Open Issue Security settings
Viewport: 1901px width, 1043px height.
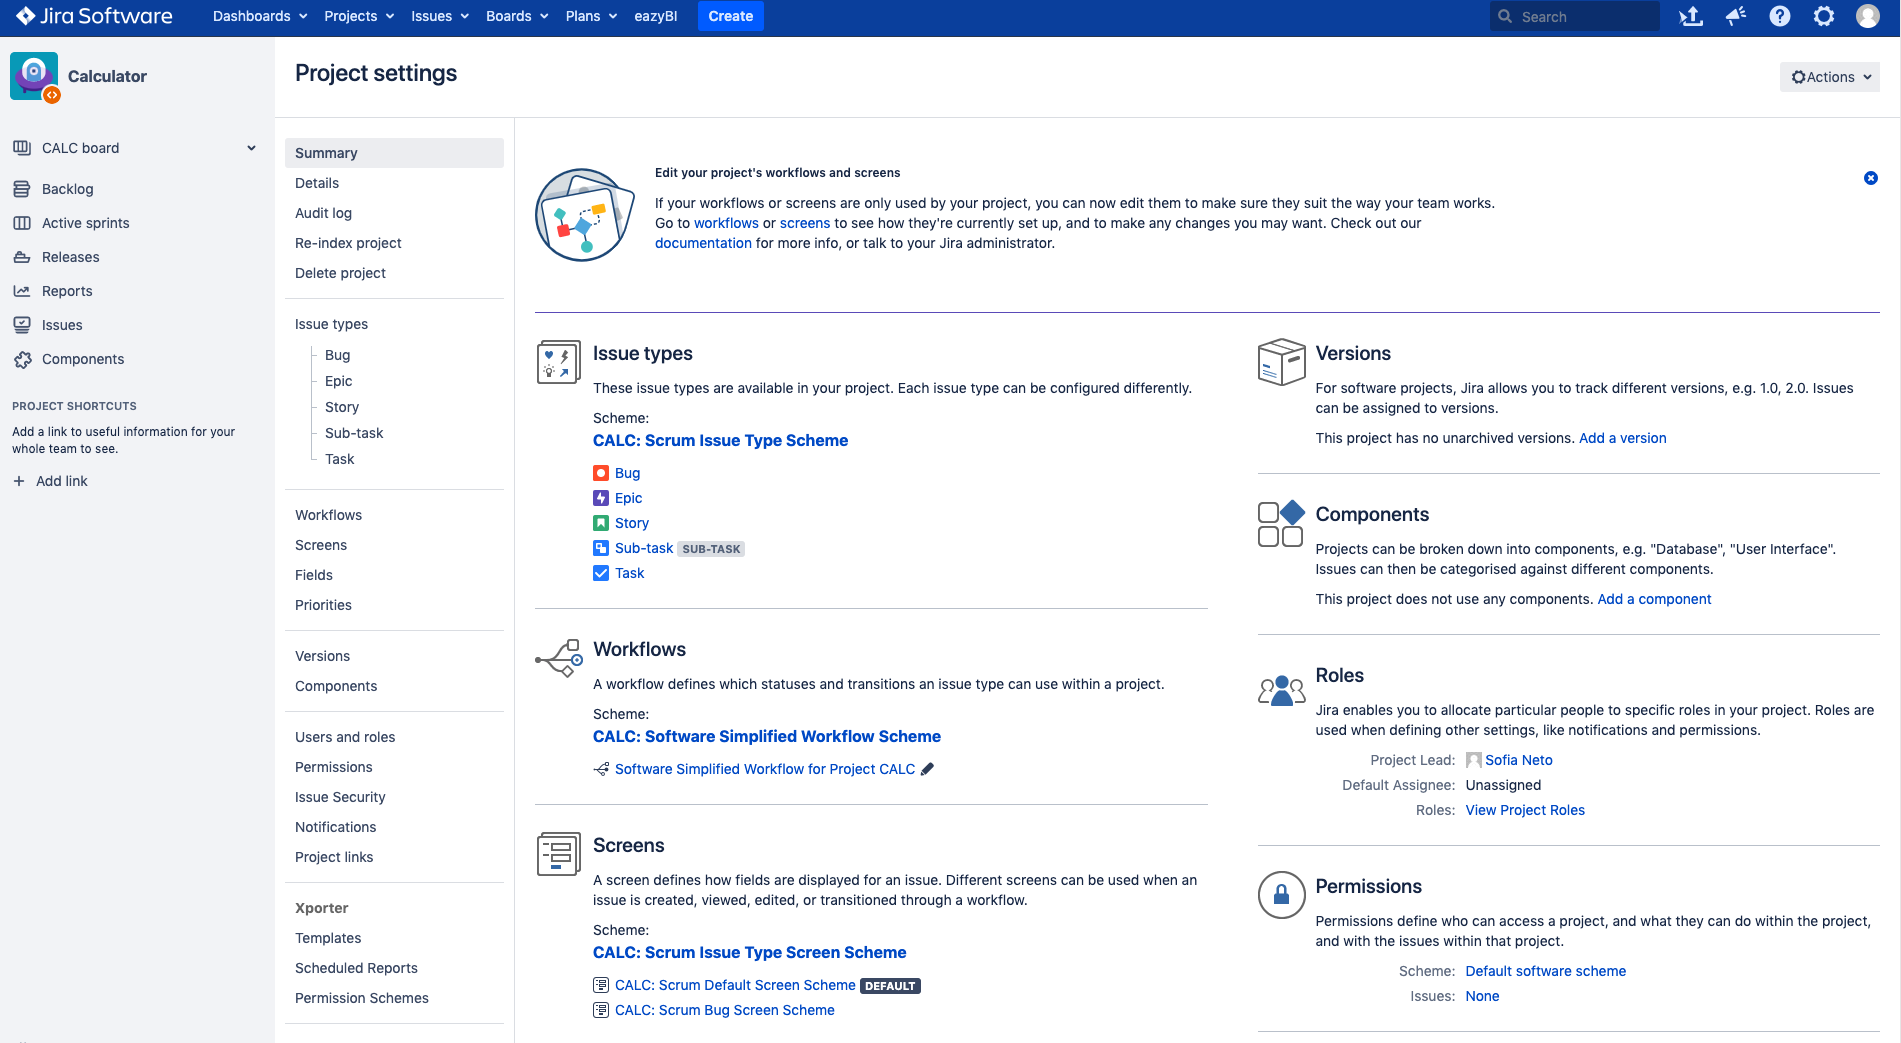coord(340,797)
